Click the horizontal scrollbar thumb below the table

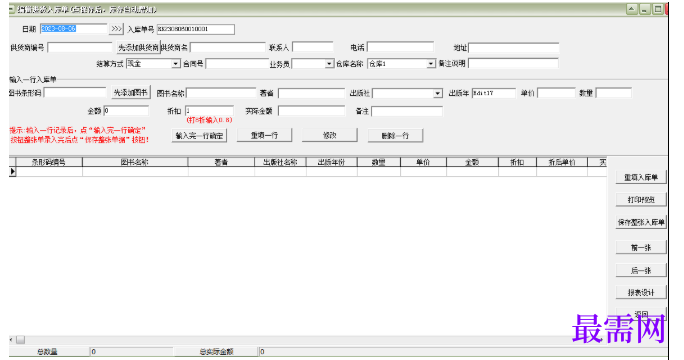coord(21,339)
